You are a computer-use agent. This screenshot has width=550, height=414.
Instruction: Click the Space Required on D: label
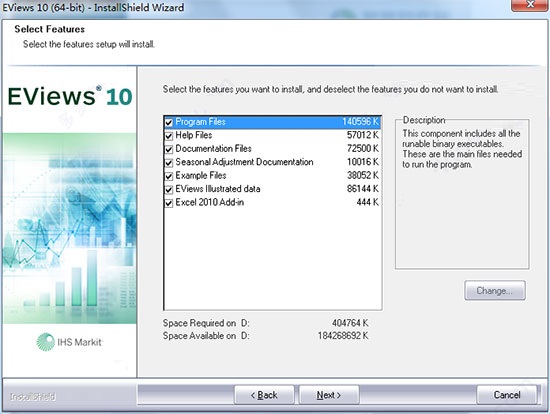[x=206, y=323]
